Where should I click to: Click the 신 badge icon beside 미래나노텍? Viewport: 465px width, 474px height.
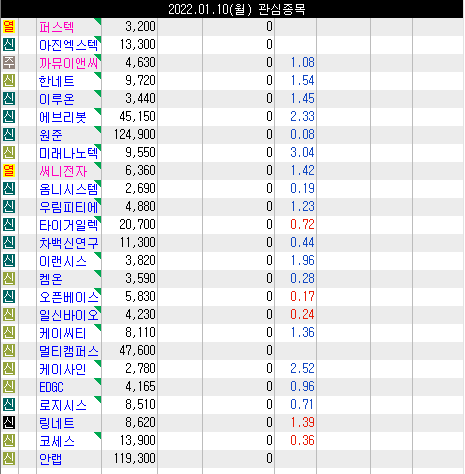(9, 153)
